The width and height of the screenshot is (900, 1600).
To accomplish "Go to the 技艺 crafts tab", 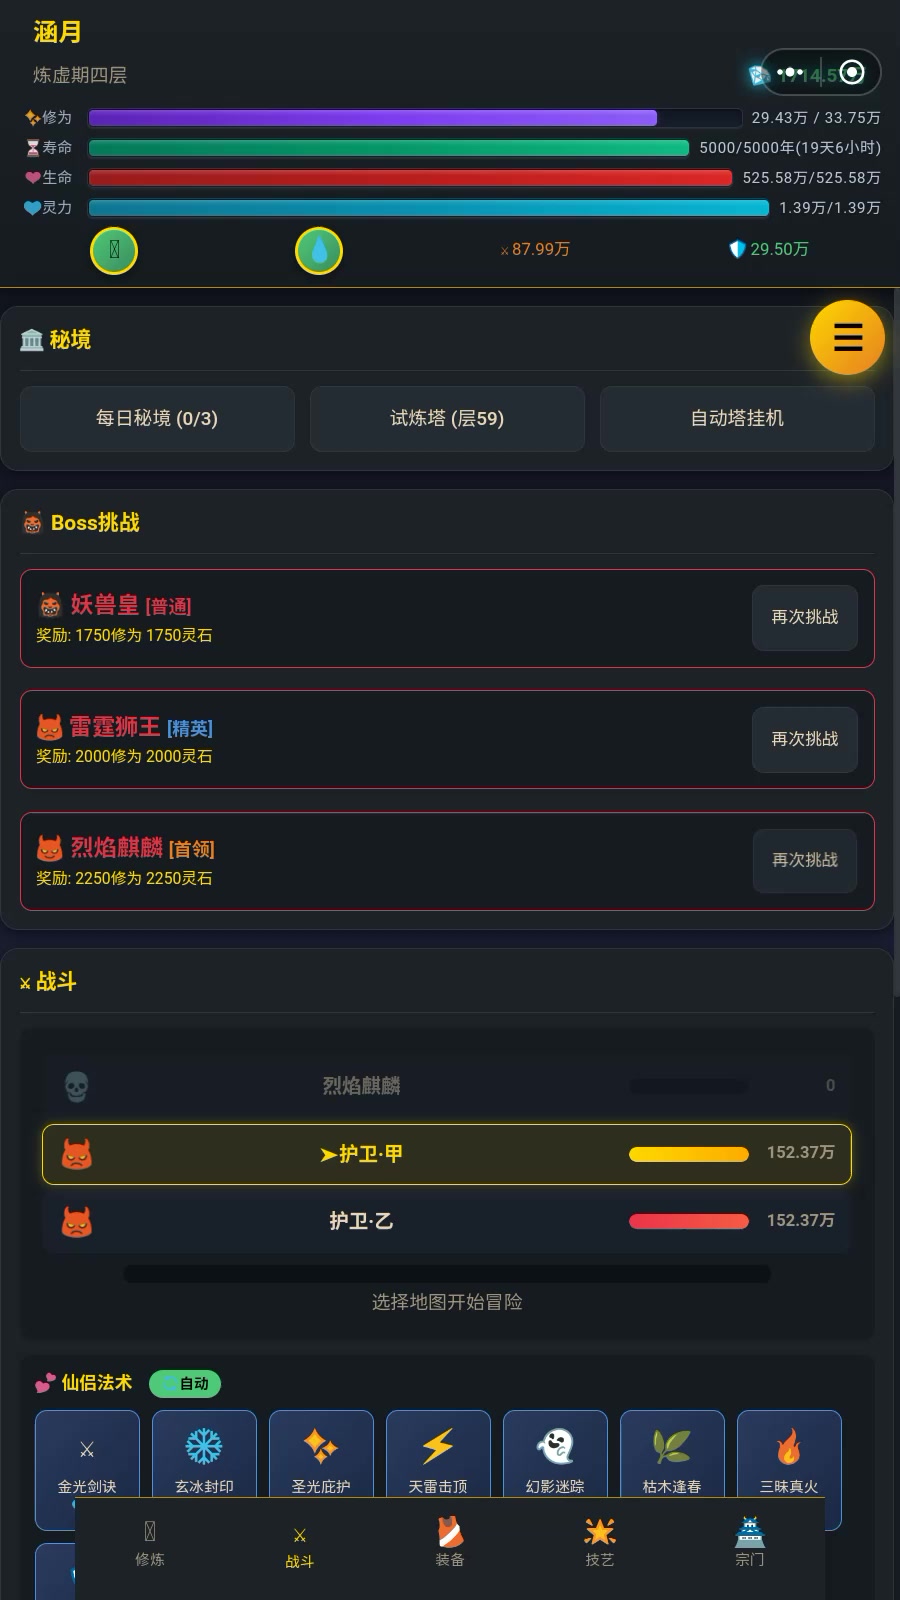I will 600,1542.
